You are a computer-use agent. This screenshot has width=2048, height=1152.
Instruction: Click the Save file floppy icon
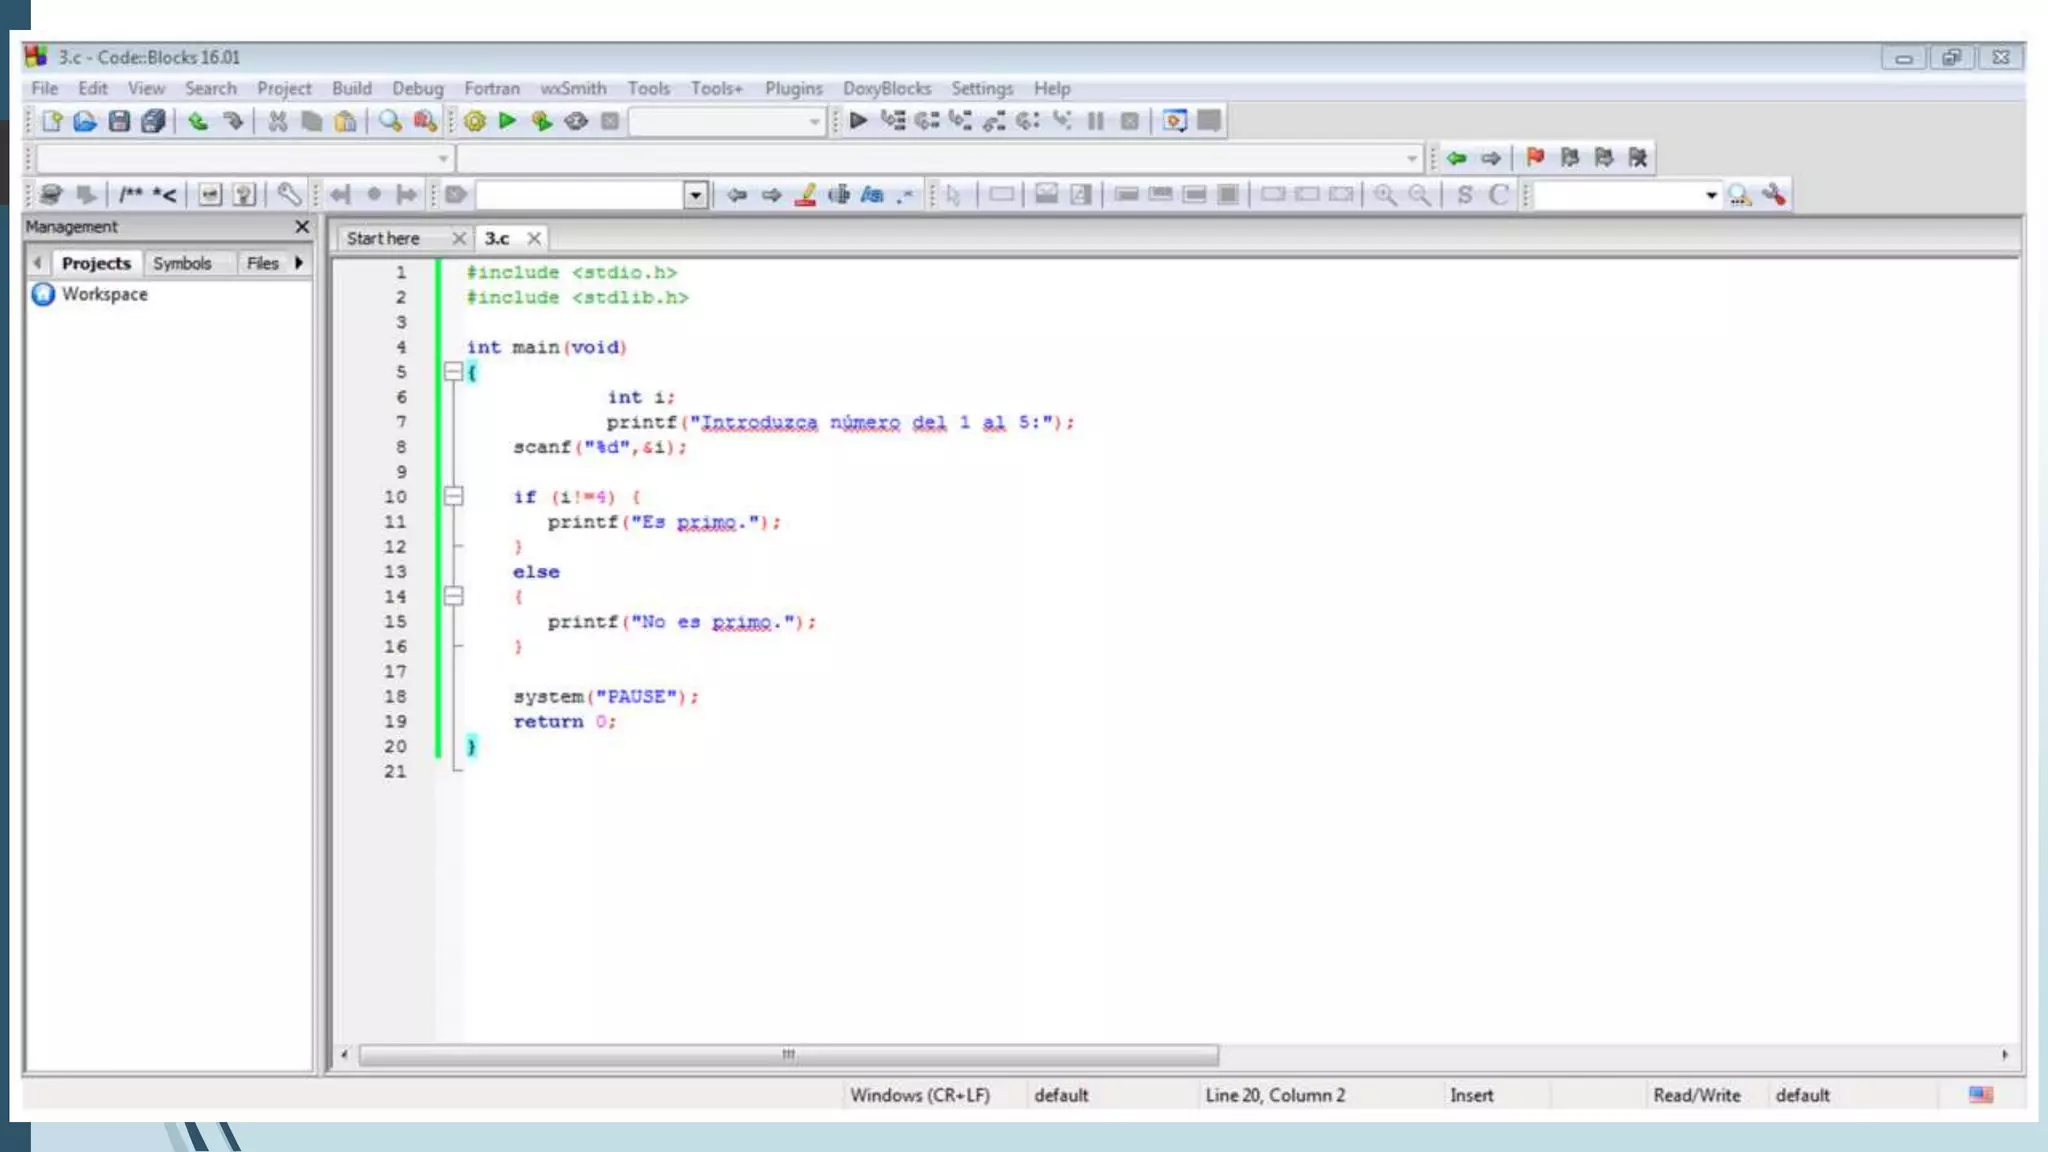pos(119,121)
